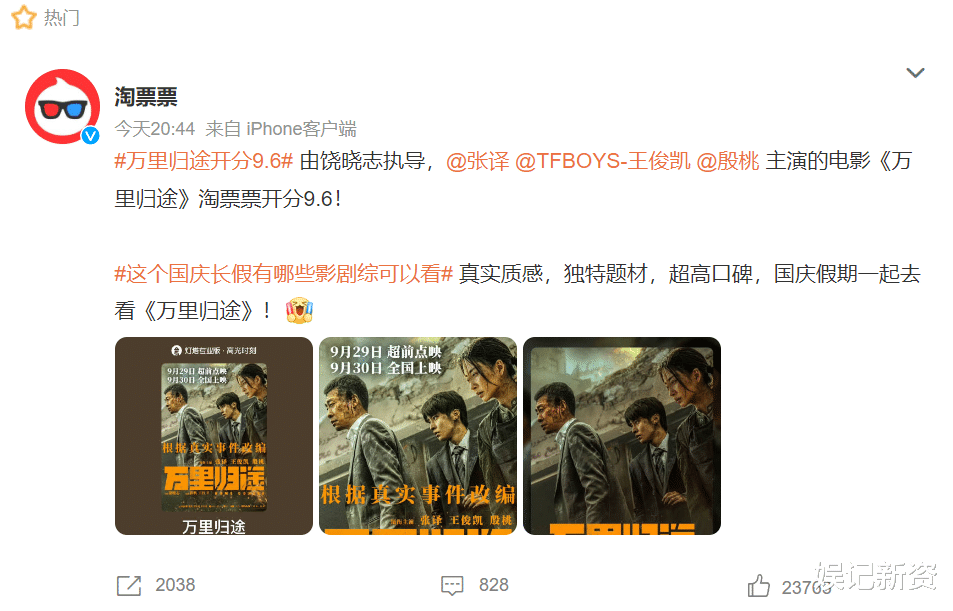Open hashtag #万里归途开分9.6#

[204, 161]
